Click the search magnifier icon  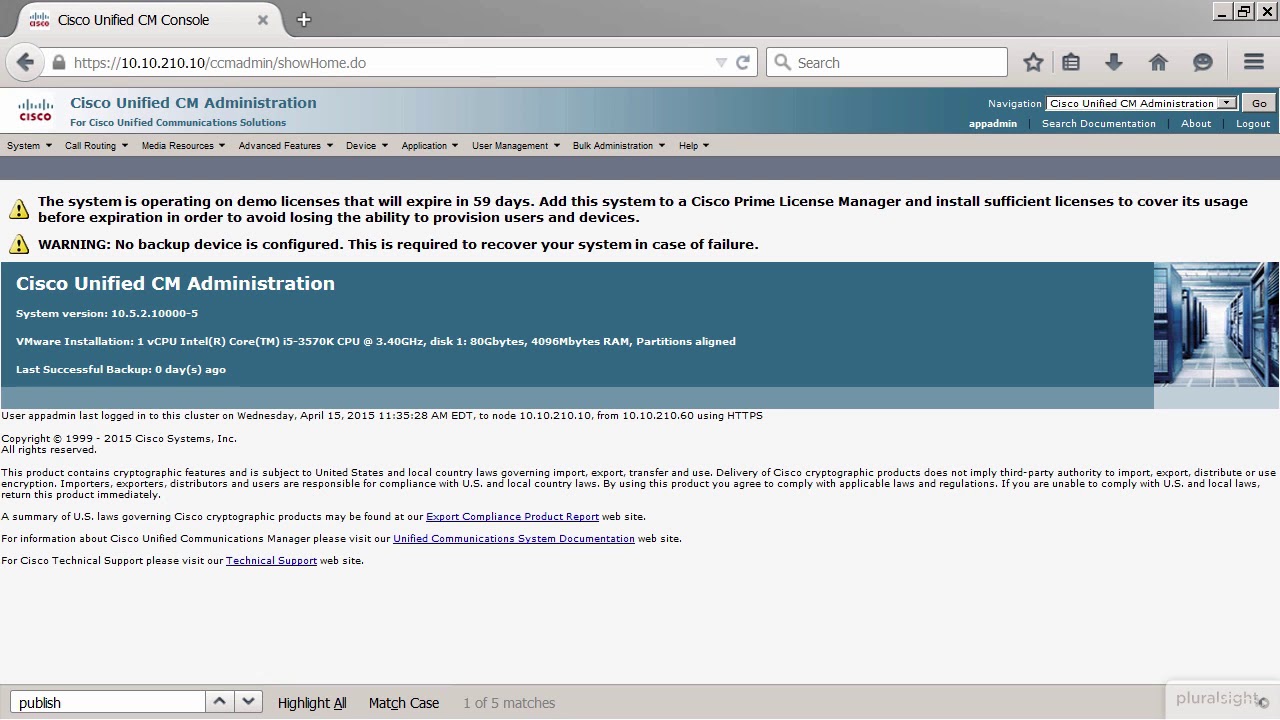[783, 62]
